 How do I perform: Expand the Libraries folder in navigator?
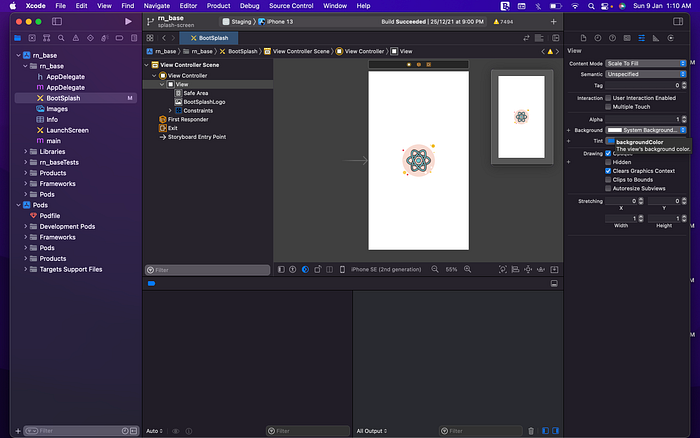[25, 152]
